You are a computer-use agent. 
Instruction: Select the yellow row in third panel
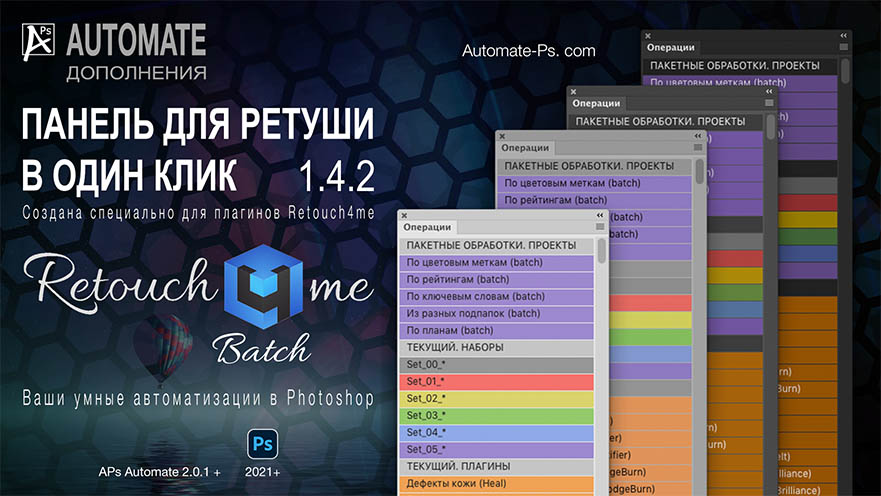[x=735, y=276]
